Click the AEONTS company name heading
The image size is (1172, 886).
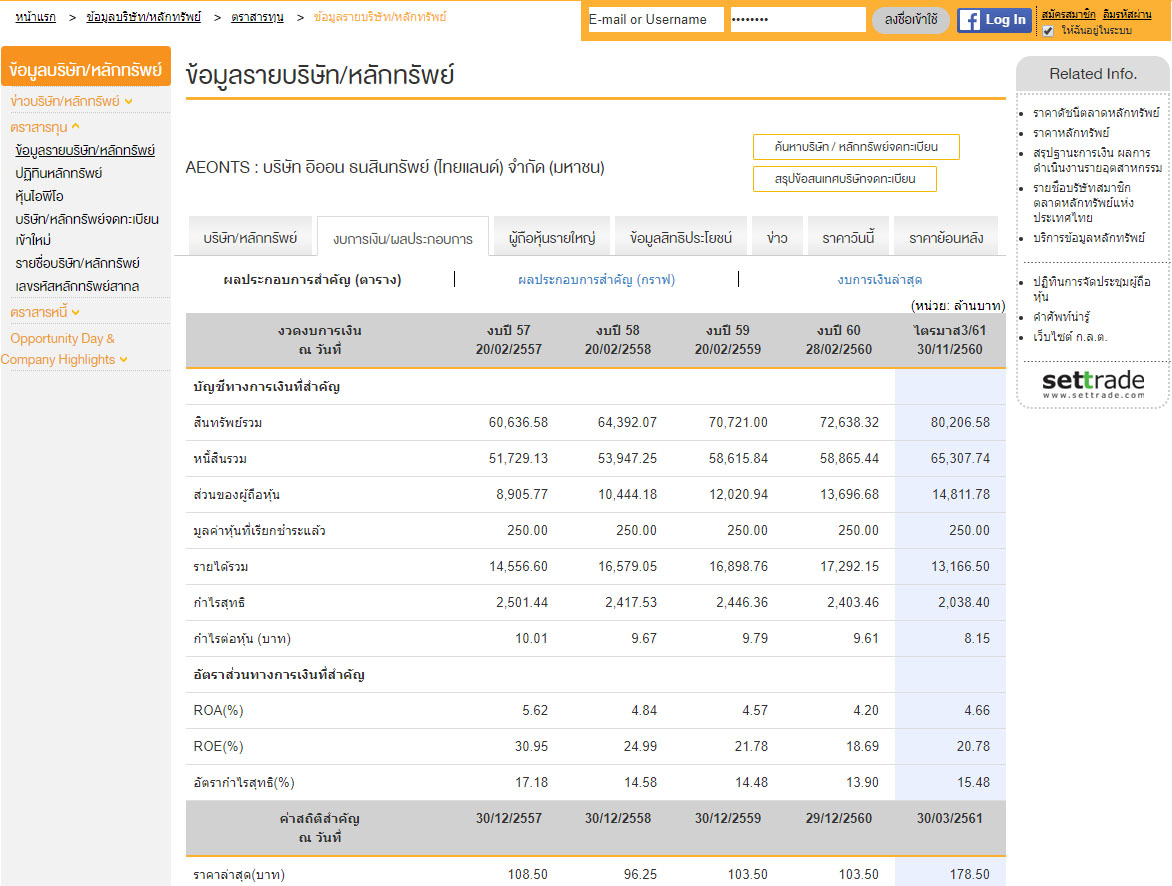click(x=395, y=167)
